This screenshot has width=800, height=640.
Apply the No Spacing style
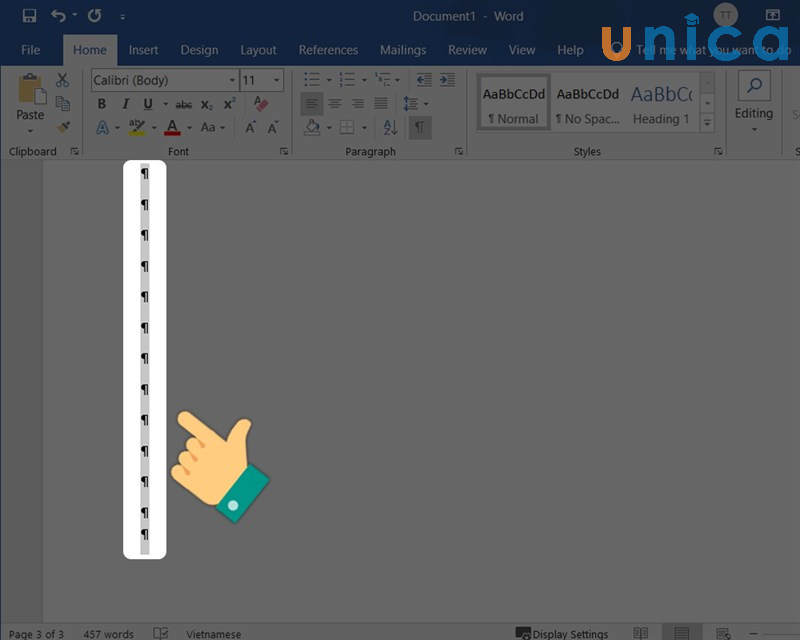pyautogui.click(x=588, y=104)
